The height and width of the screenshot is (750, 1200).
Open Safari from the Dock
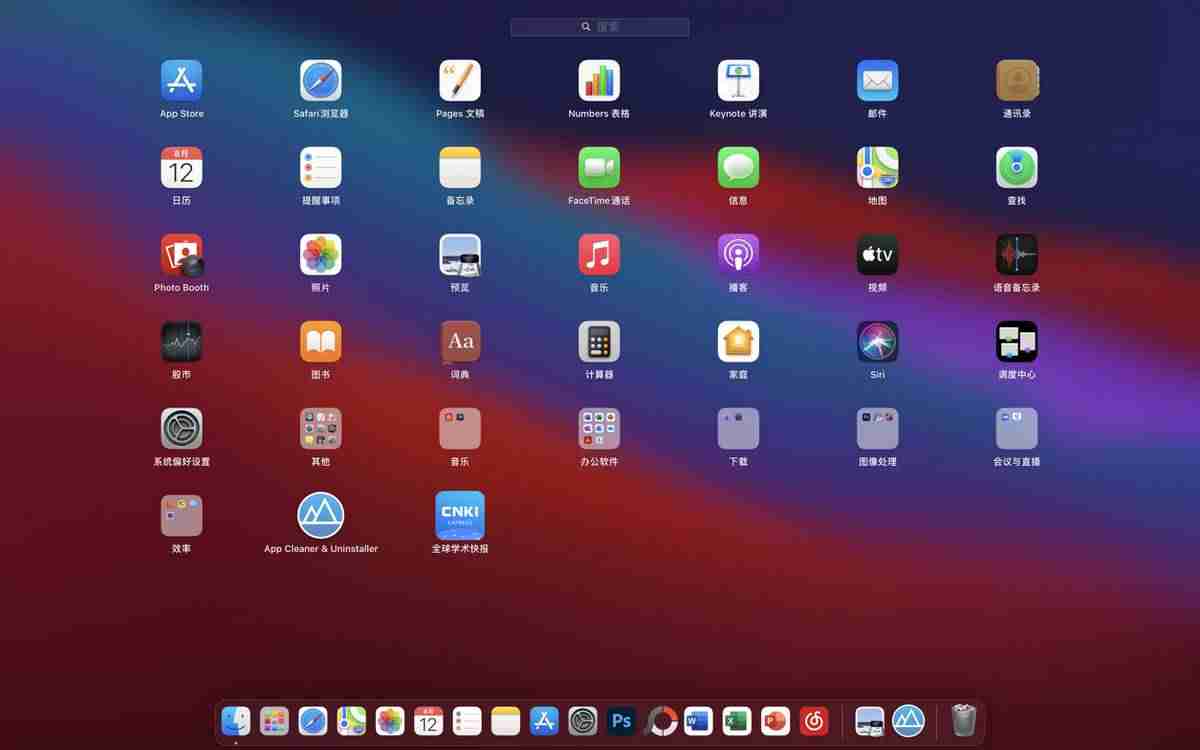[313, 721]
